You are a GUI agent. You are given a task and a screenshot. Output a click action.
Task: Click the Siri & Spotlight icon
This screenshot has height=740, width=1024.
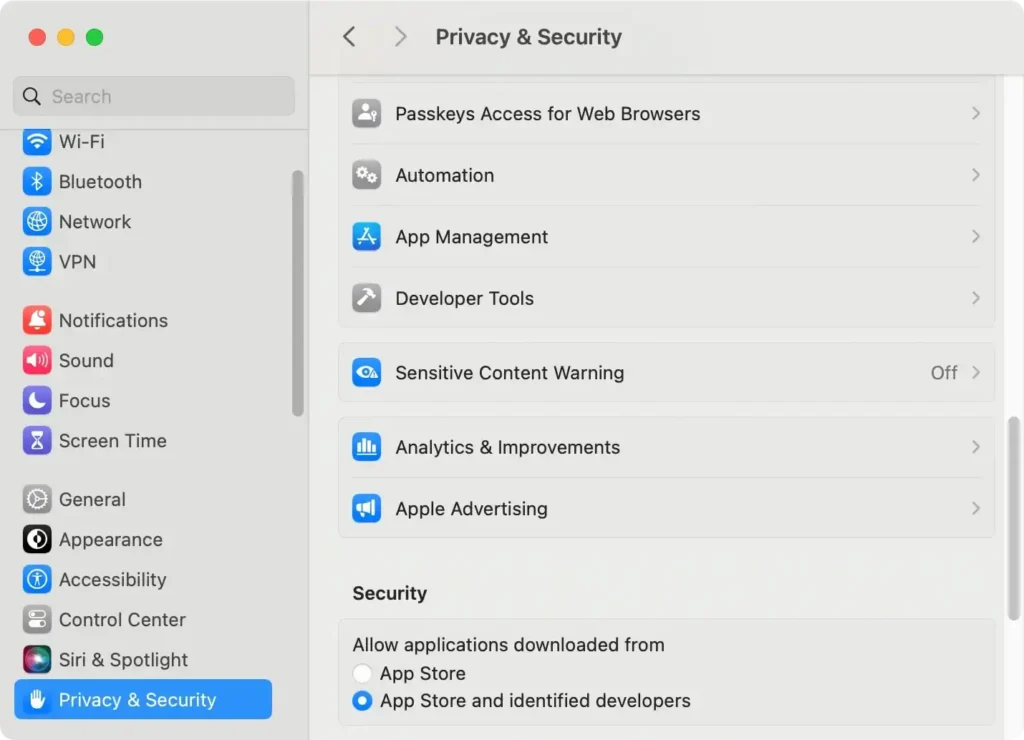coord(37,659)
